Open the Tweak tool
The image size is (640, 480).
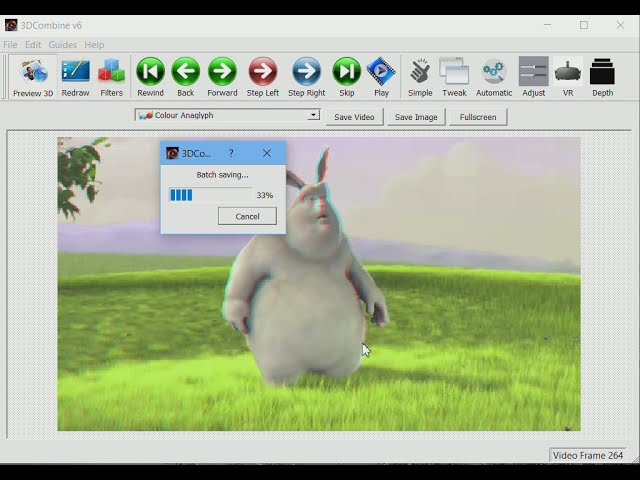coord(454,77)
